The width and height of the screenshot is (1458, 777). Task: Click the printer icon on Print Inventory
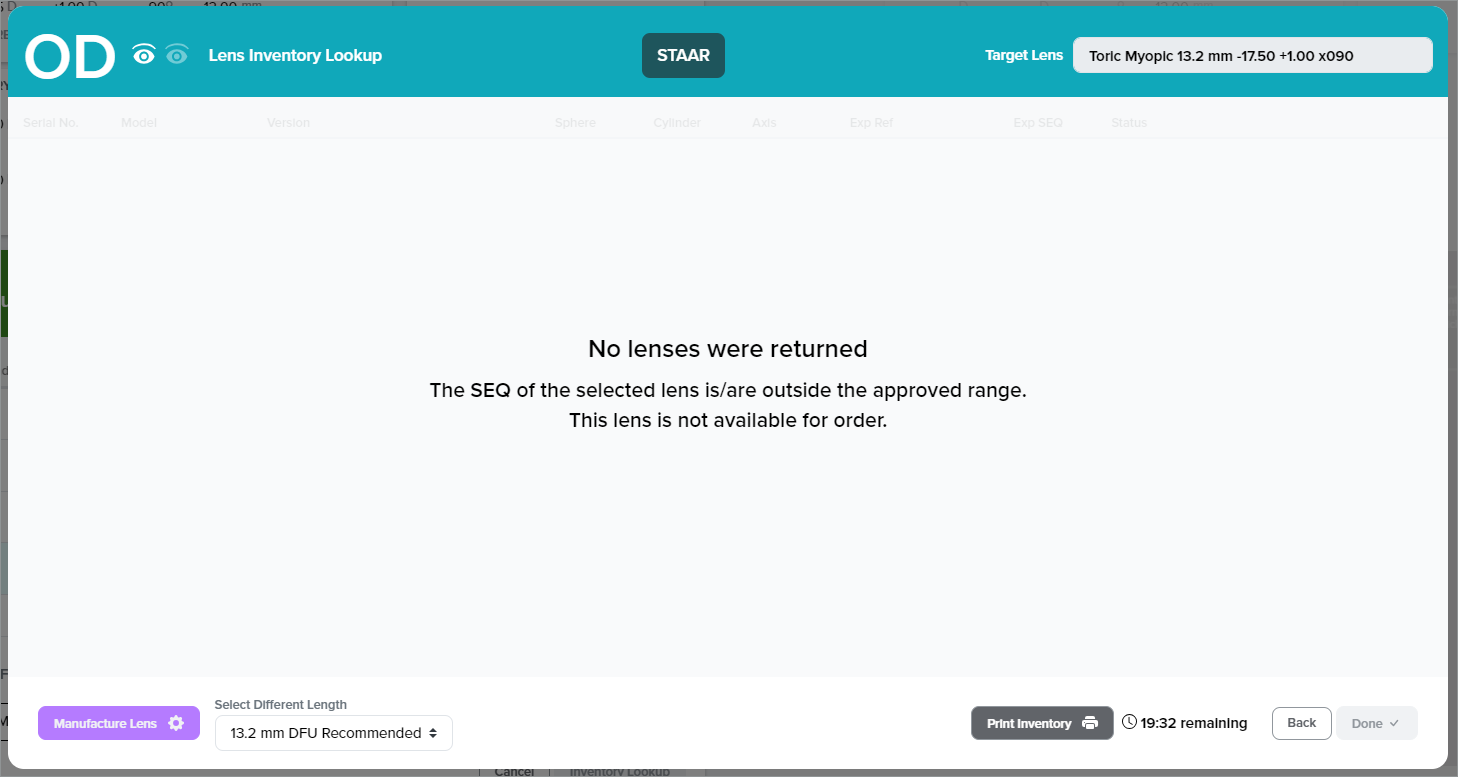(x=1090, y=723)
